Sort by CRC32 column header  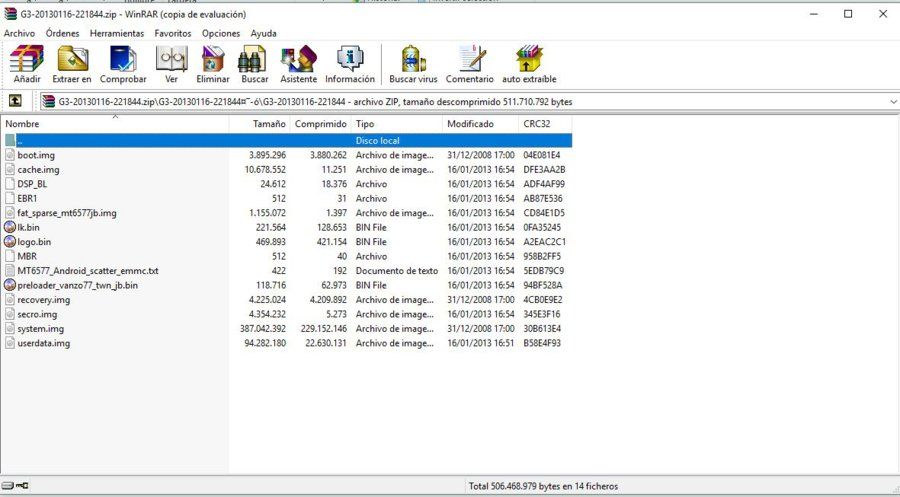(545, 124)
